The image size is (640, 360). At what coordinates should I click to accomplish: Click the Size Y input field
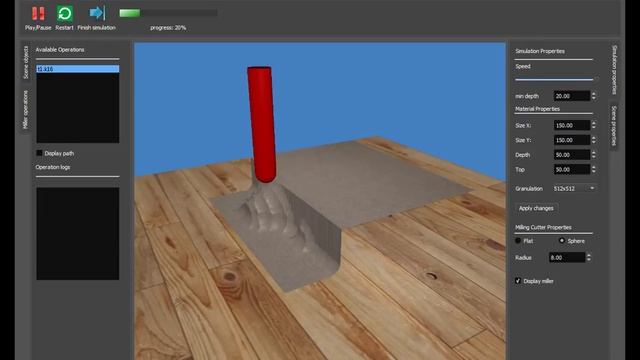click(x=571, y=140)
